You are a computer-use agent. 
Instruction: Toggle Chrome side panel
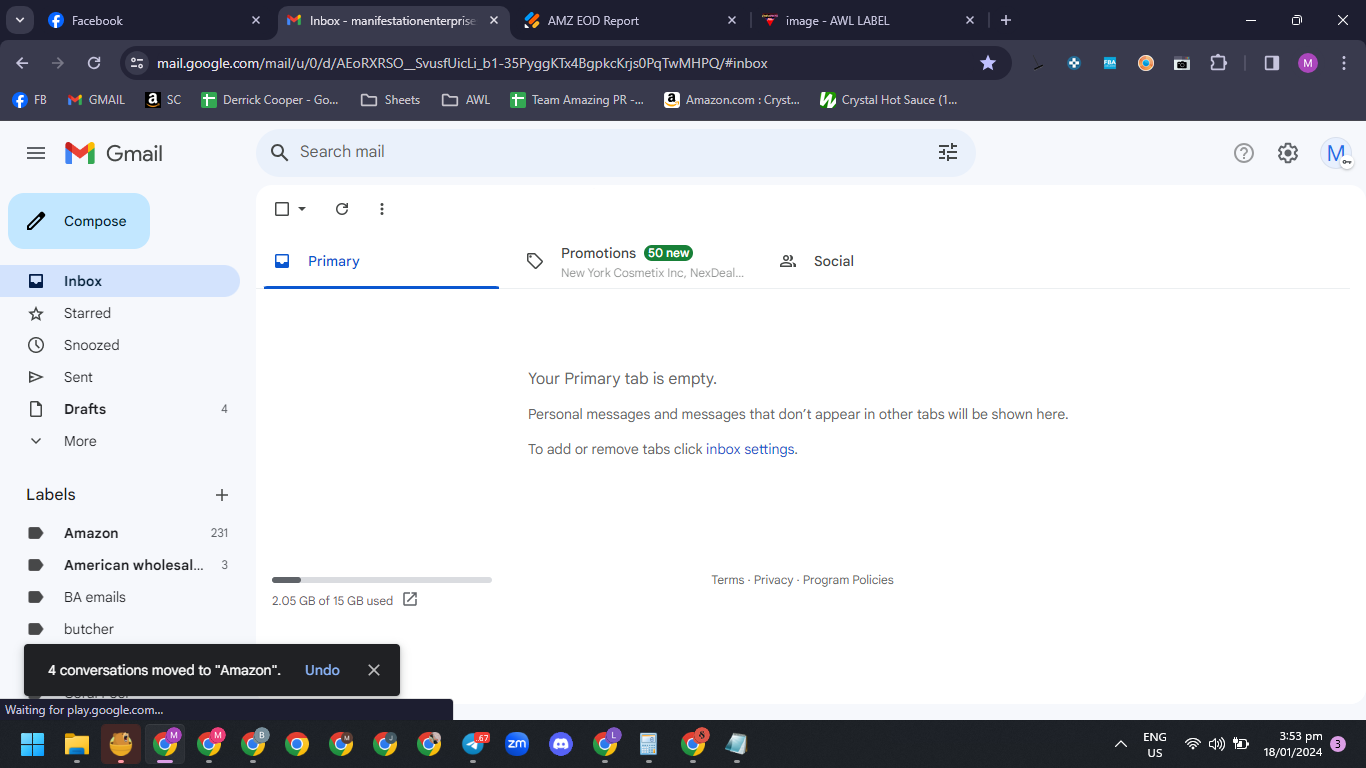coord(1272,63)
